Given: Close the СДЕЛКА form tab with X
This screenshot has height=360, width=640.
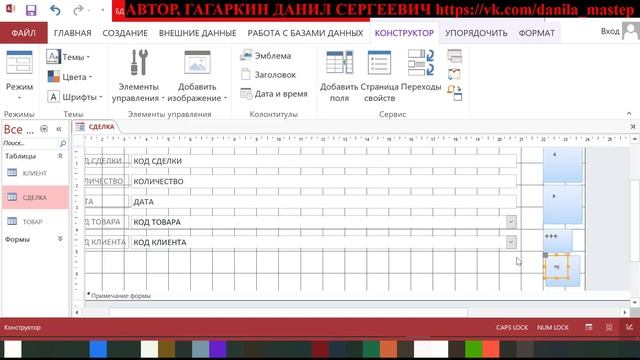Looking at the screenshot, I should [x=633, y=127].
